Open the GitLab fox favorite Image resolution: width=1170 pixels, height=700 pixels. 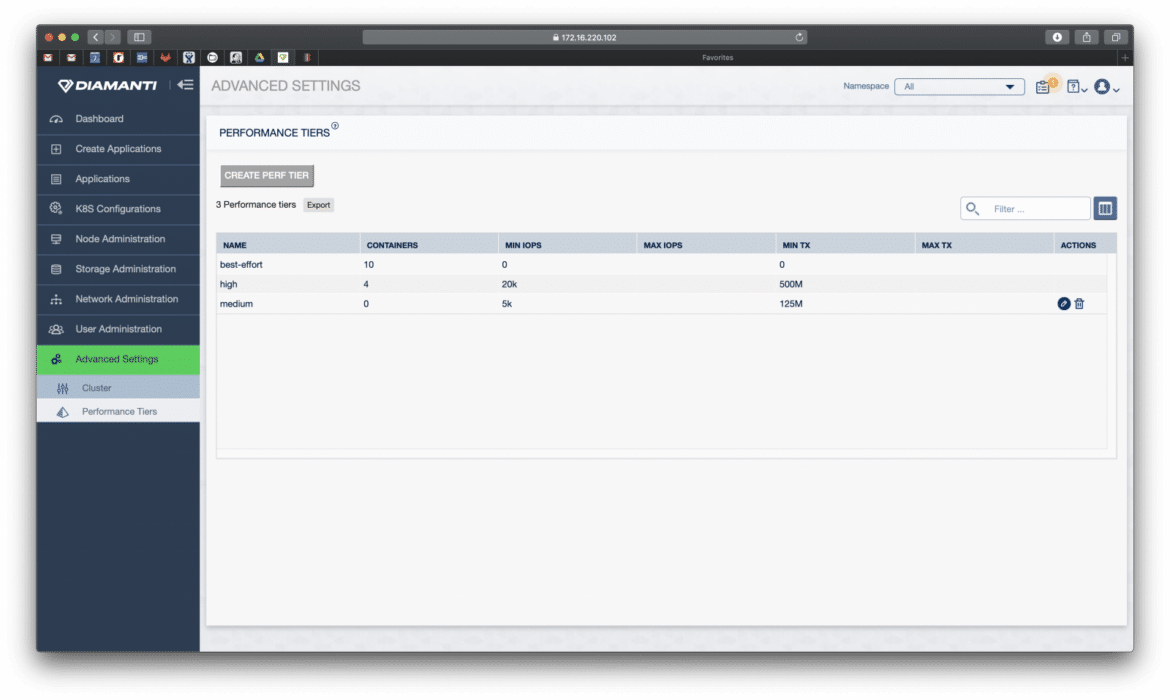coord(165,57)
